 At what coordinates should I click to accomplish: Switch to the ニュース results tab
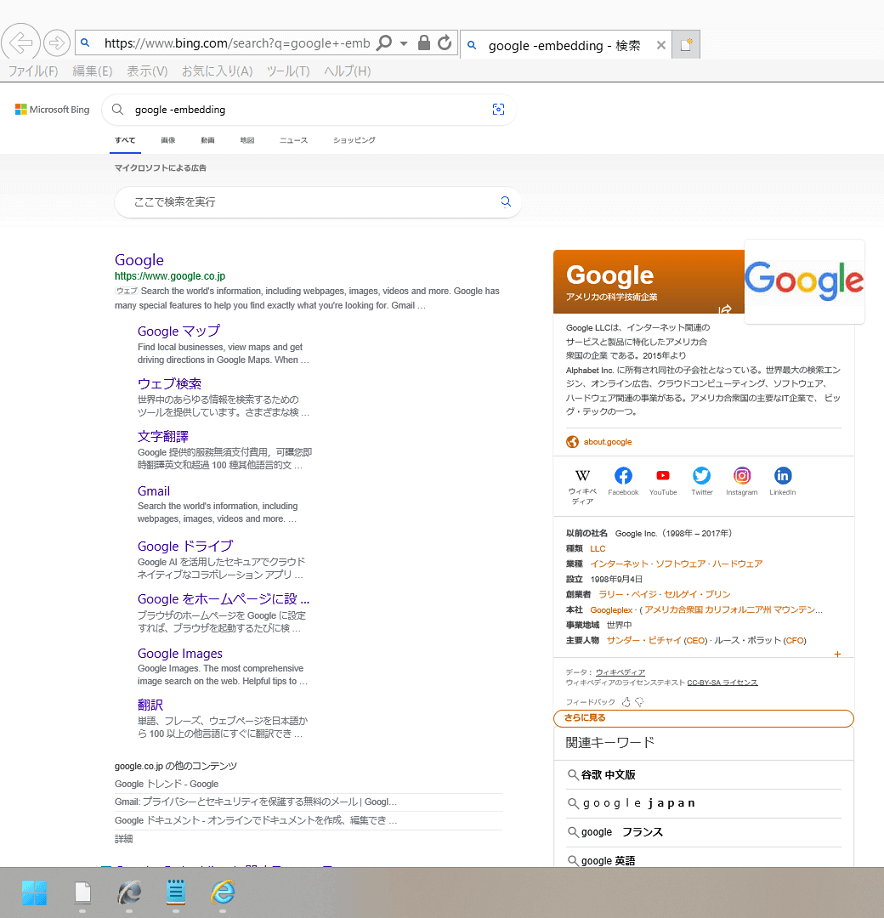[293, 140]
